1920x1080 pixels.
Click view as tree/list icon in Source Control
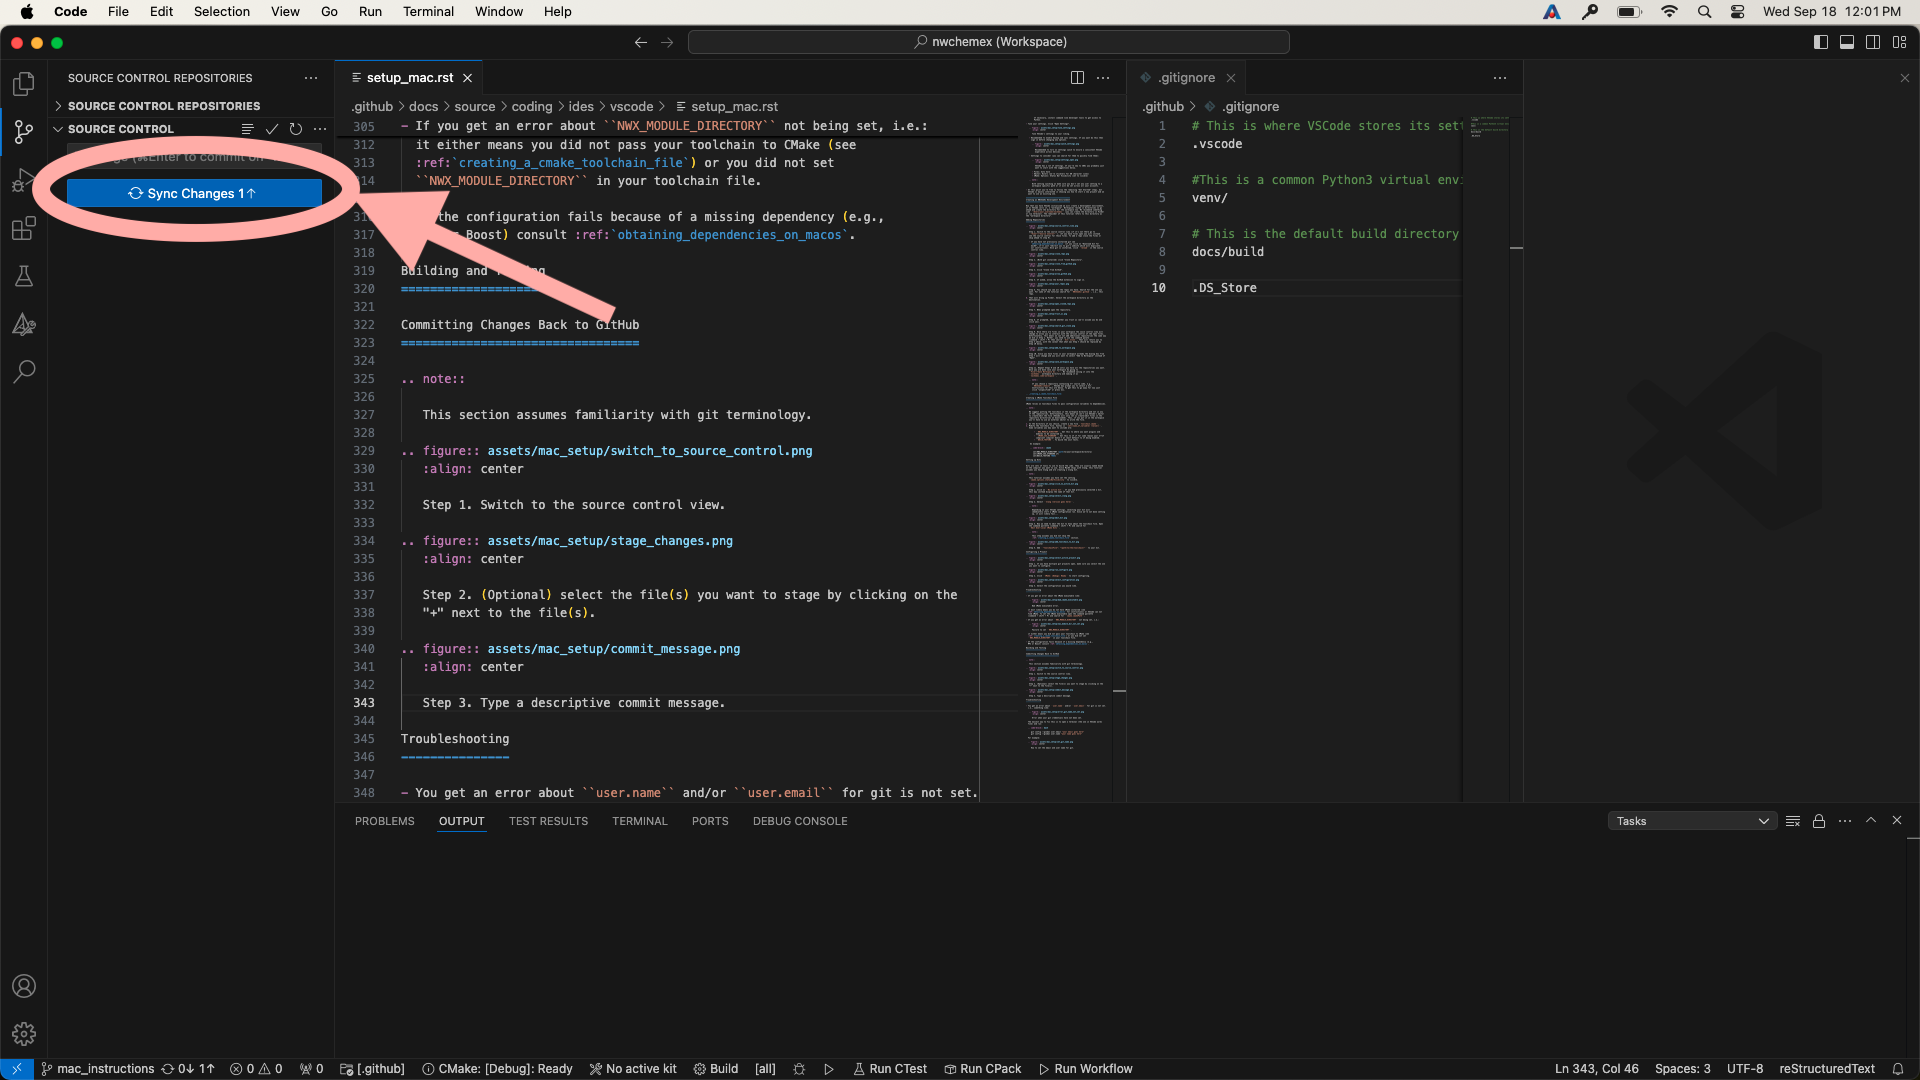click(247, 129)
